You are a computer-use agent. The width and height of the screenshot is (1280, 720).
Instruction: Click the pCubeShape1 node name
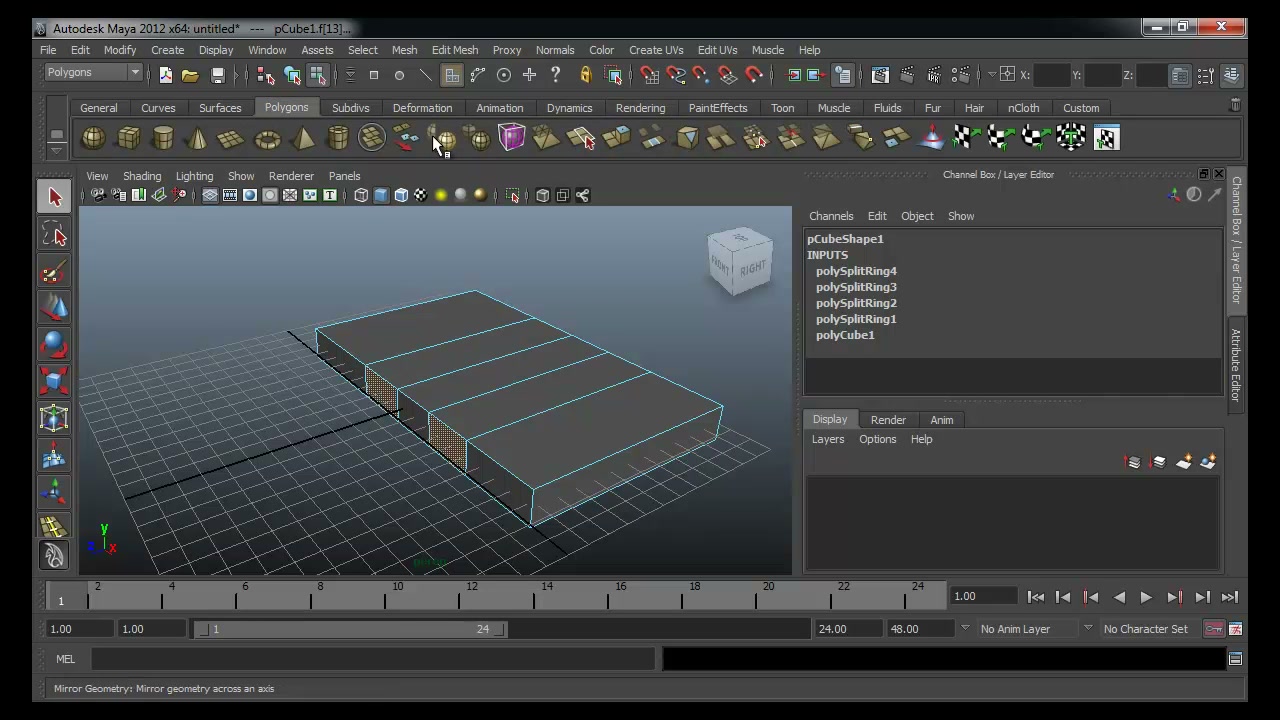(x=845, y=239)
